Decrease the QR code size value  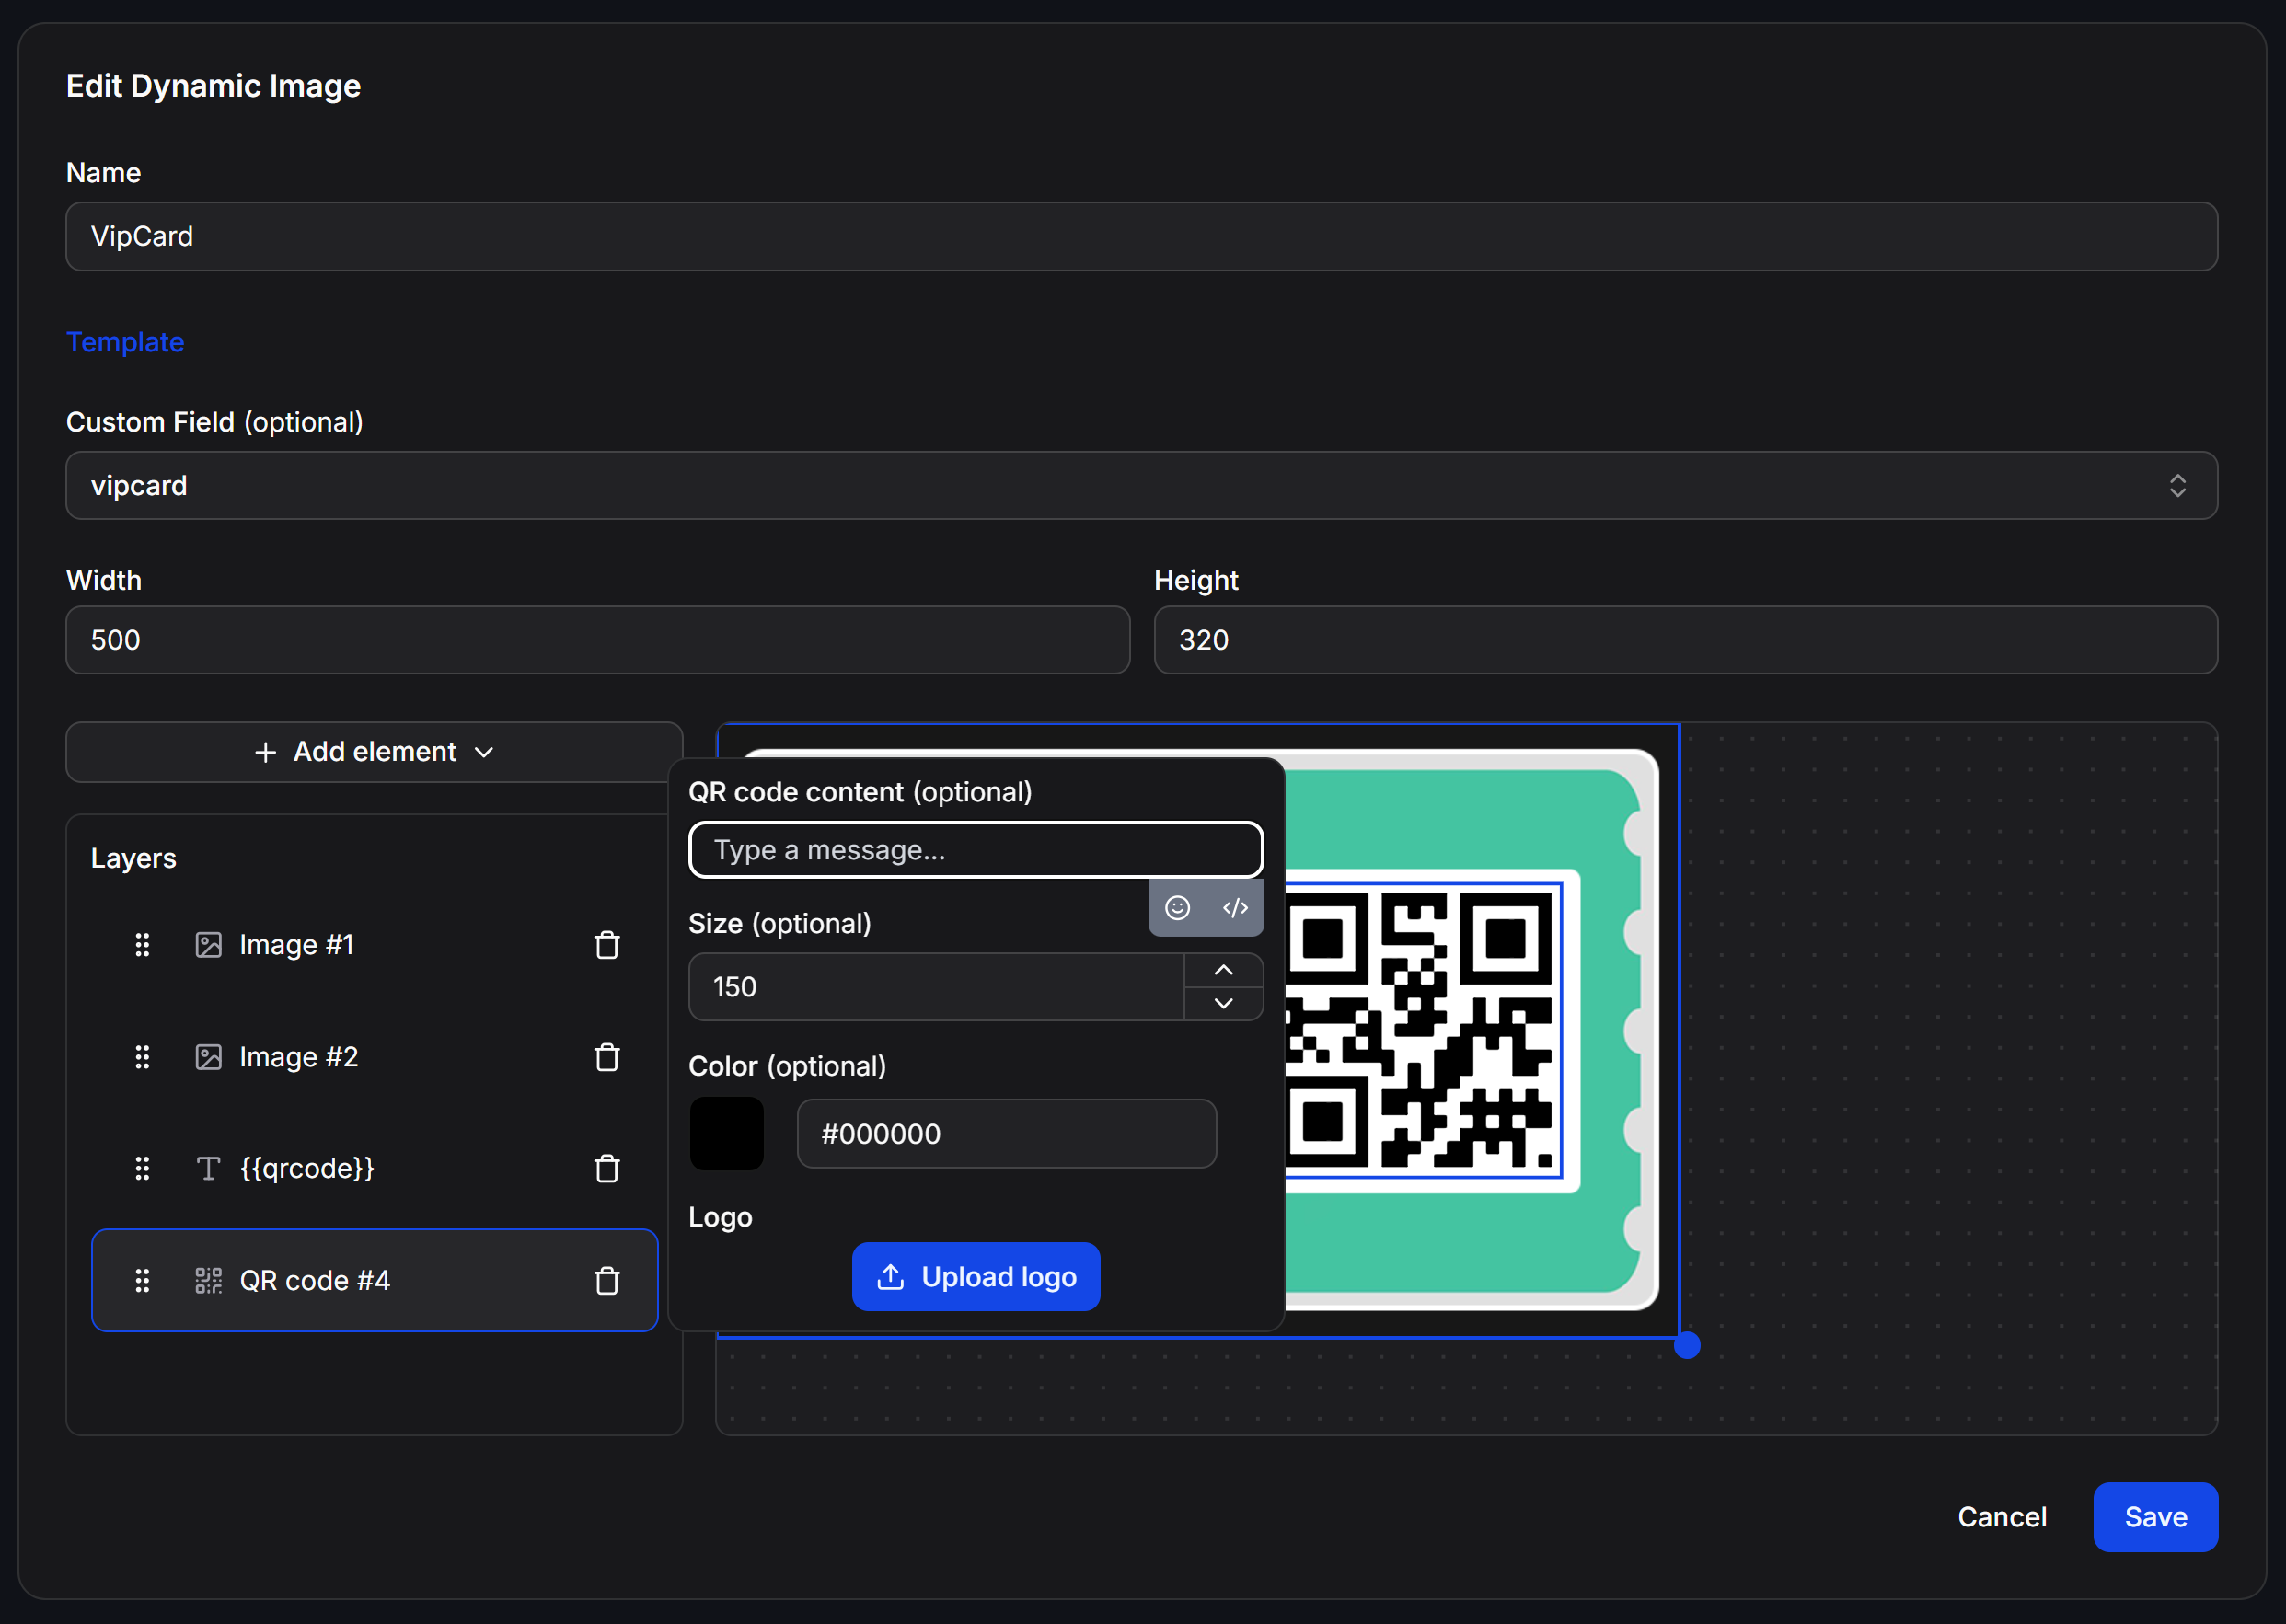tap(1223, 1003)
